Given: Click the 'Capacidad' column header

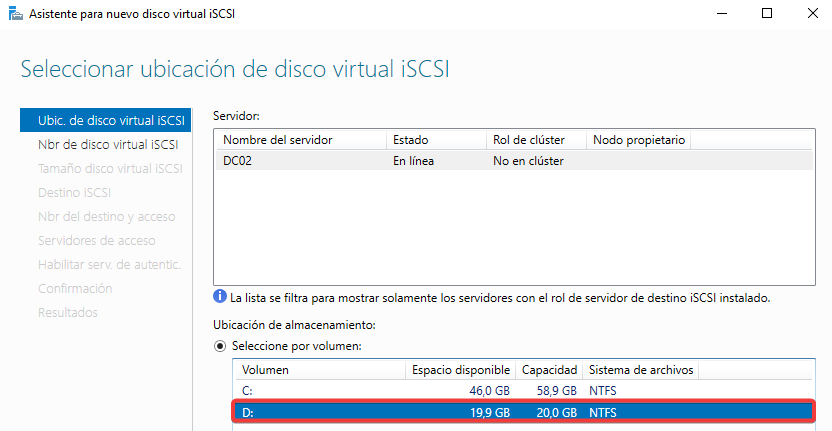Looking at the screenshot, I should point(549,371).
